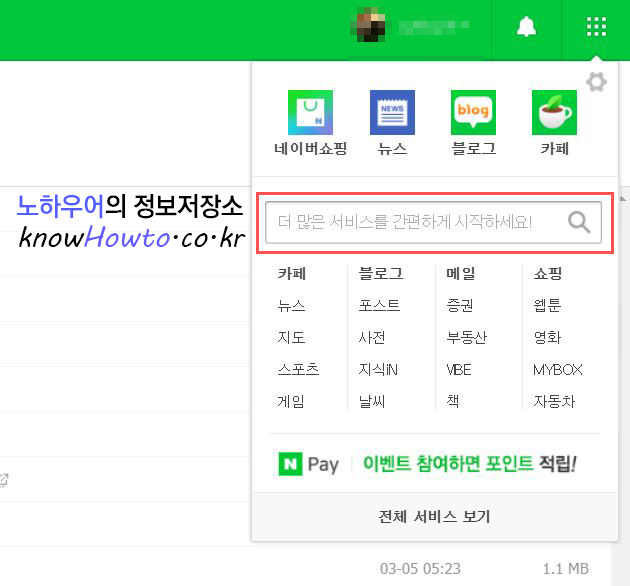Click the 1.1 MB file size text
The width and height of the screenshot is (630, 586).
pos(565,569)
